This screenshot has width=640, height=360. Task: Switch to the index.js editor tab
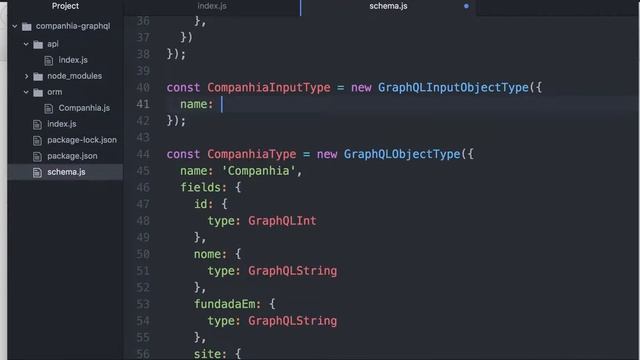212,6
